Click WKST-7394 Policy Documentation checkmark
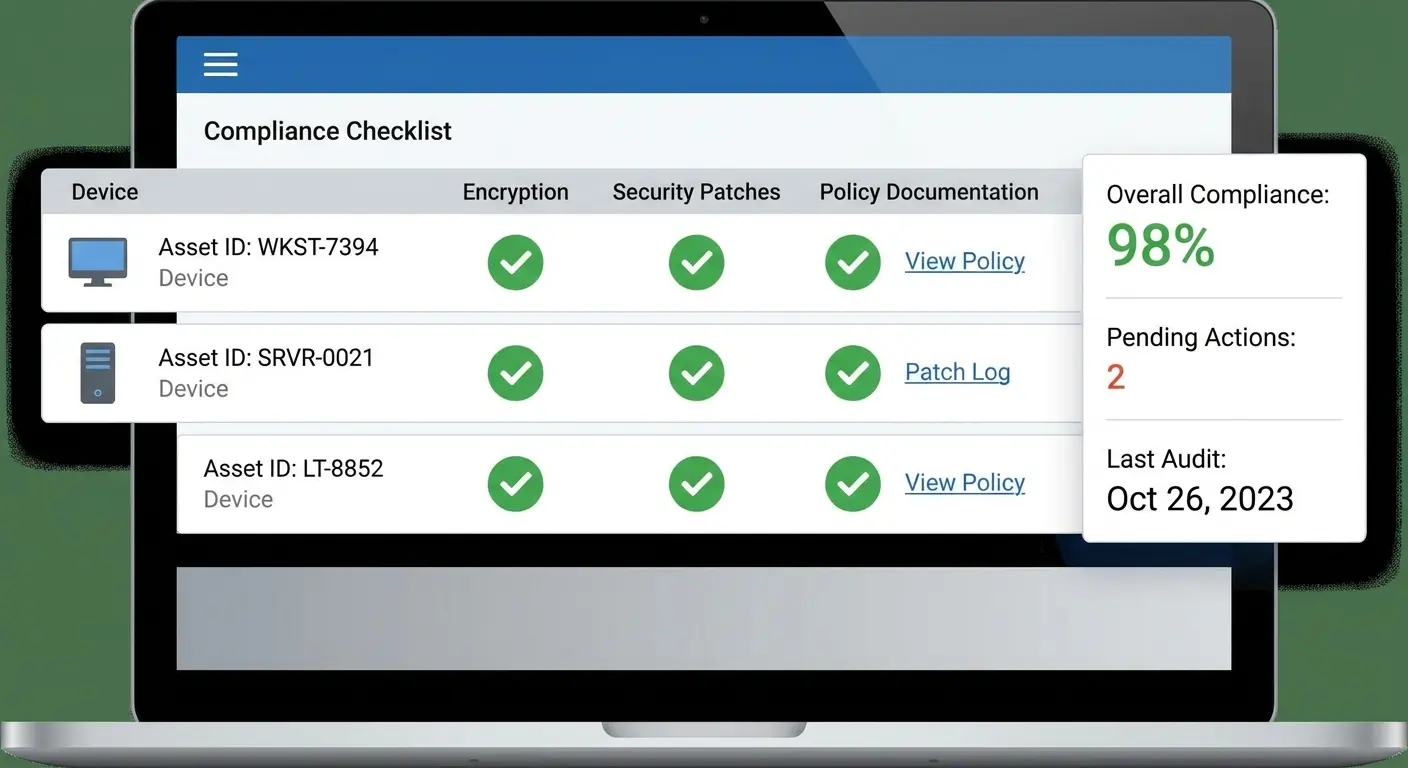Viewport: 1408px width, 768px height. tap(852, 262)
